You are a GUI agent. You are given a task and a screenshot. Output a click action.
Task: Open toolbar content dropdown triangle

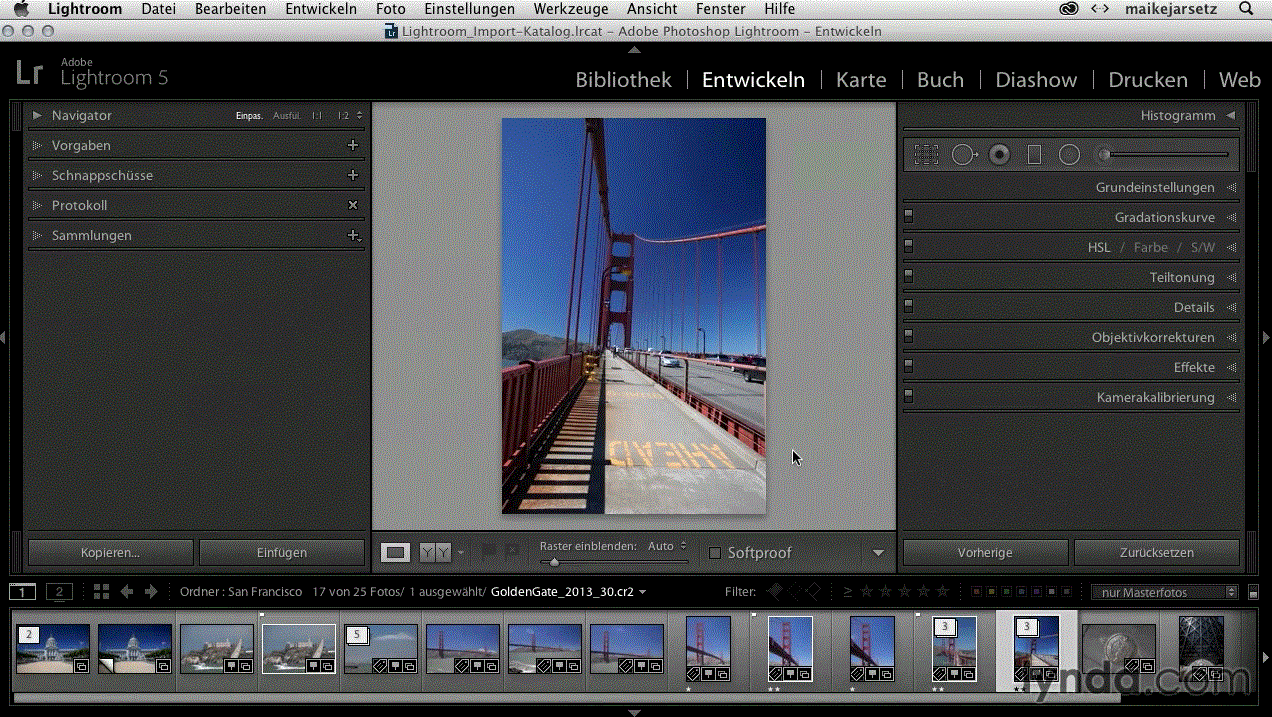pos(878,553)
